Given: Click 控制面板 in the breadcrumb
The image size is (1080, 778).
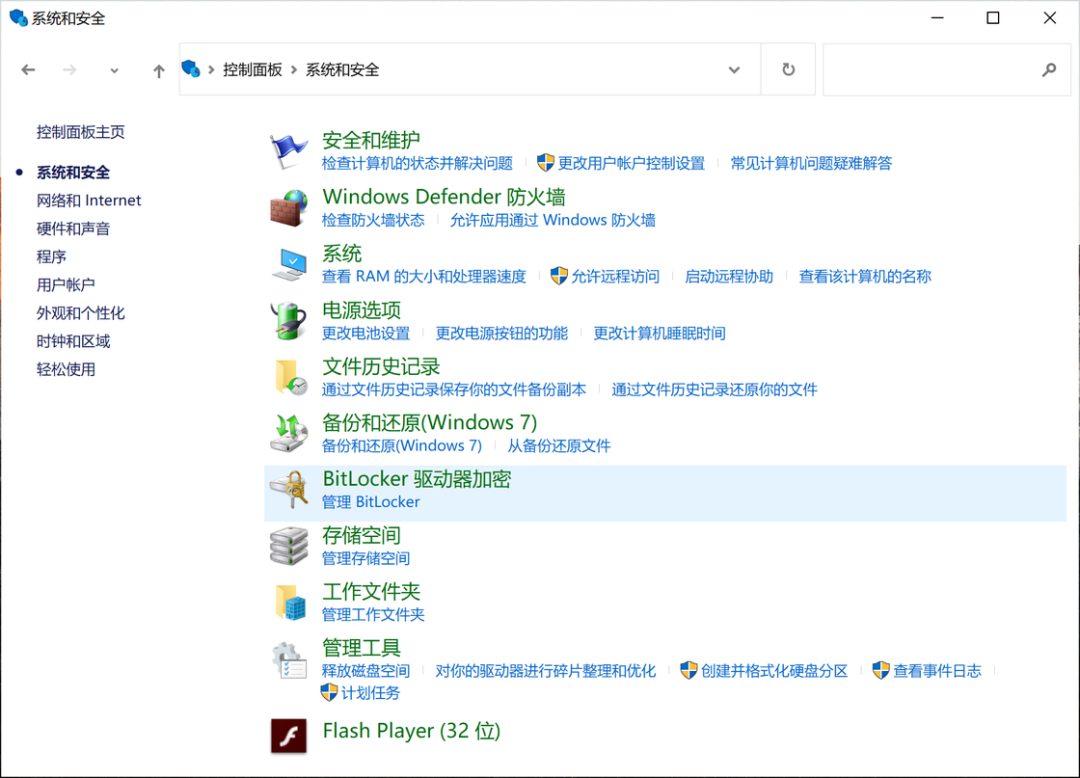Looking at the screenshot, I should click(253, 70).
